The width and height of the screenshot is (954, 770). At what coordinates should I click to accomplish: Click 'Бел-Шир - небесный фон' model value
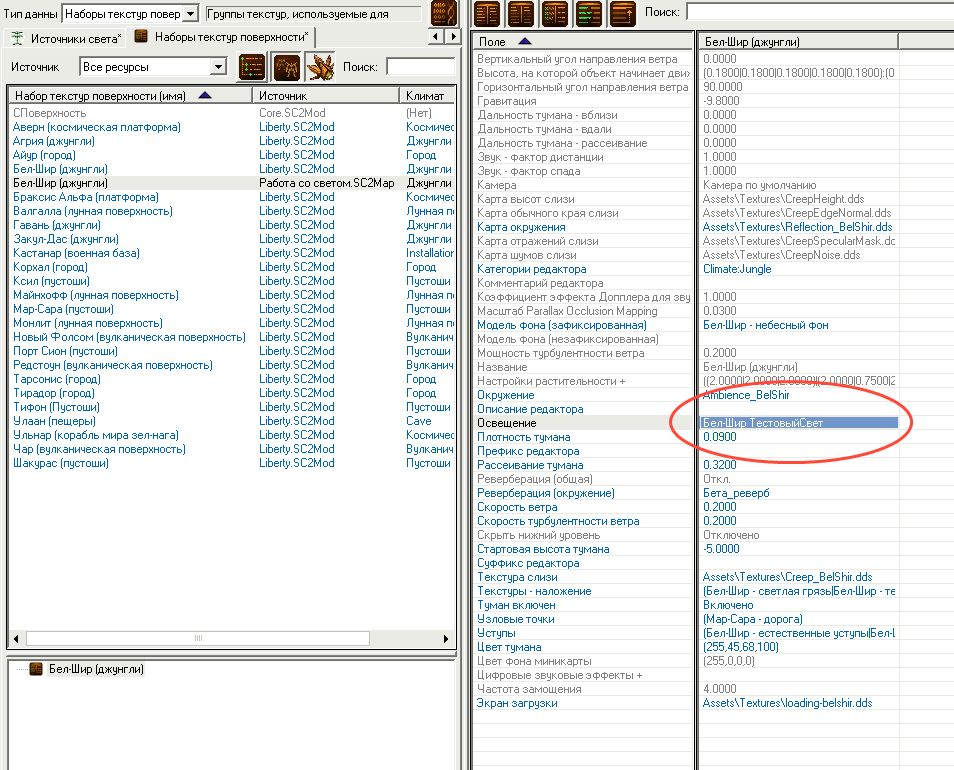pyautogui.click(x=765, y=325)
